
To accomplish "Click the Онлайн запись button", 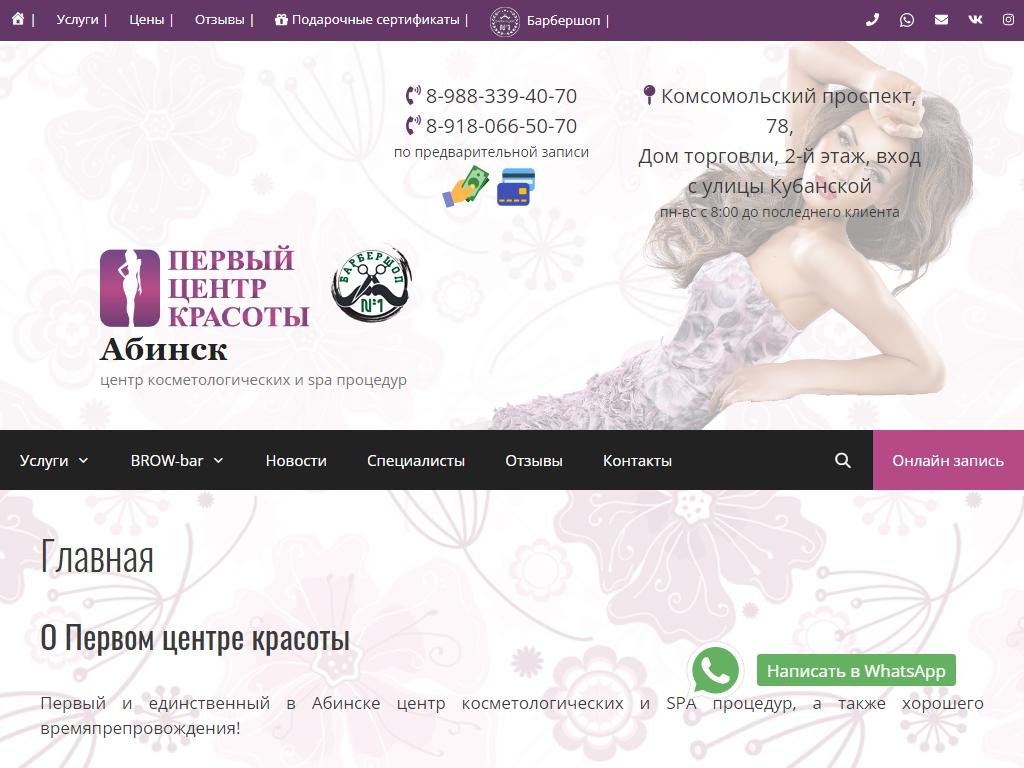I will click(x=948, y=460).
